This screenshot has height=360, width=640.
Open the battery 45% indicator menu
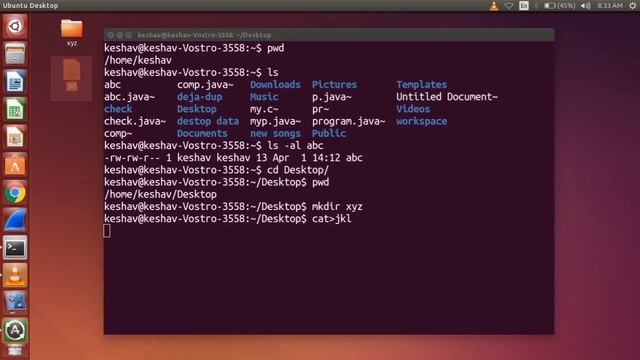coord(560,5)
